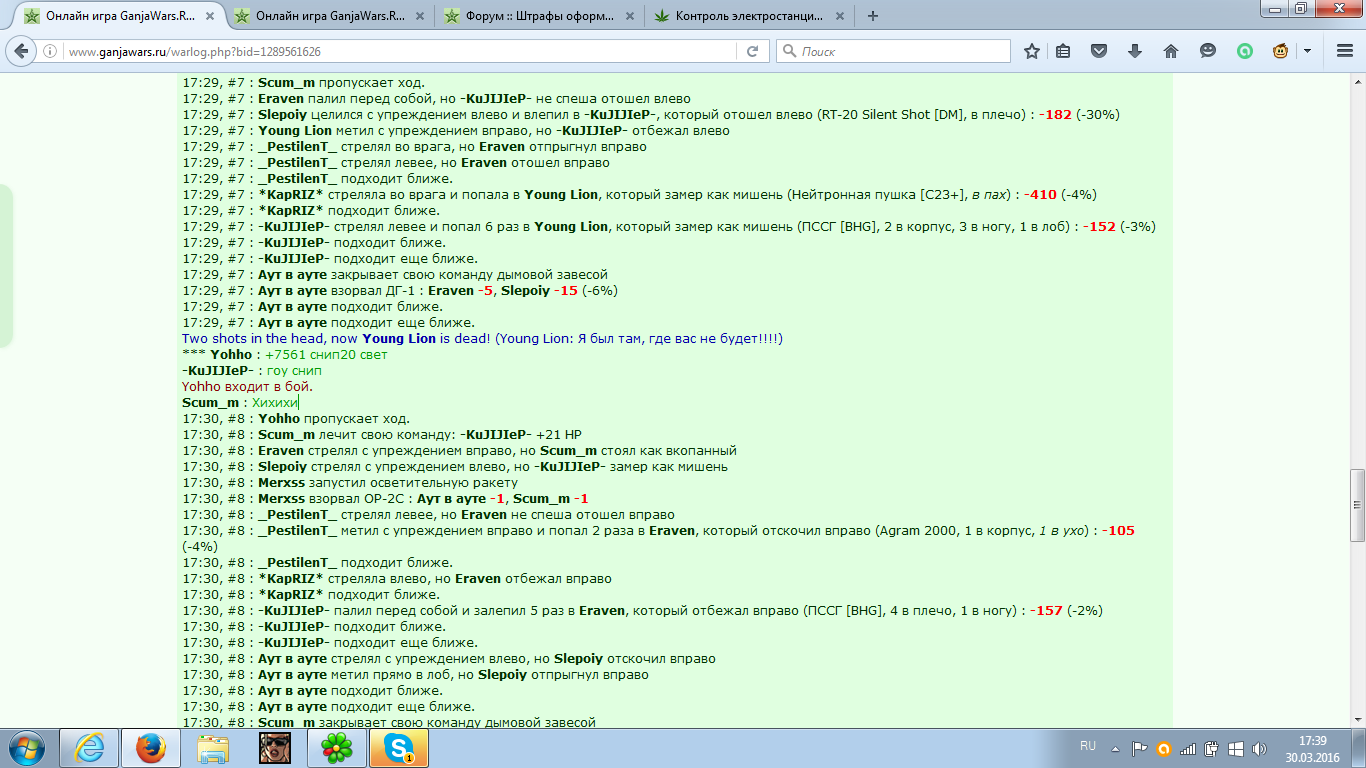This screenshot has height=768, width=1366.
Task: Expand the address bar history dropdown
Action: coord(725,51)
